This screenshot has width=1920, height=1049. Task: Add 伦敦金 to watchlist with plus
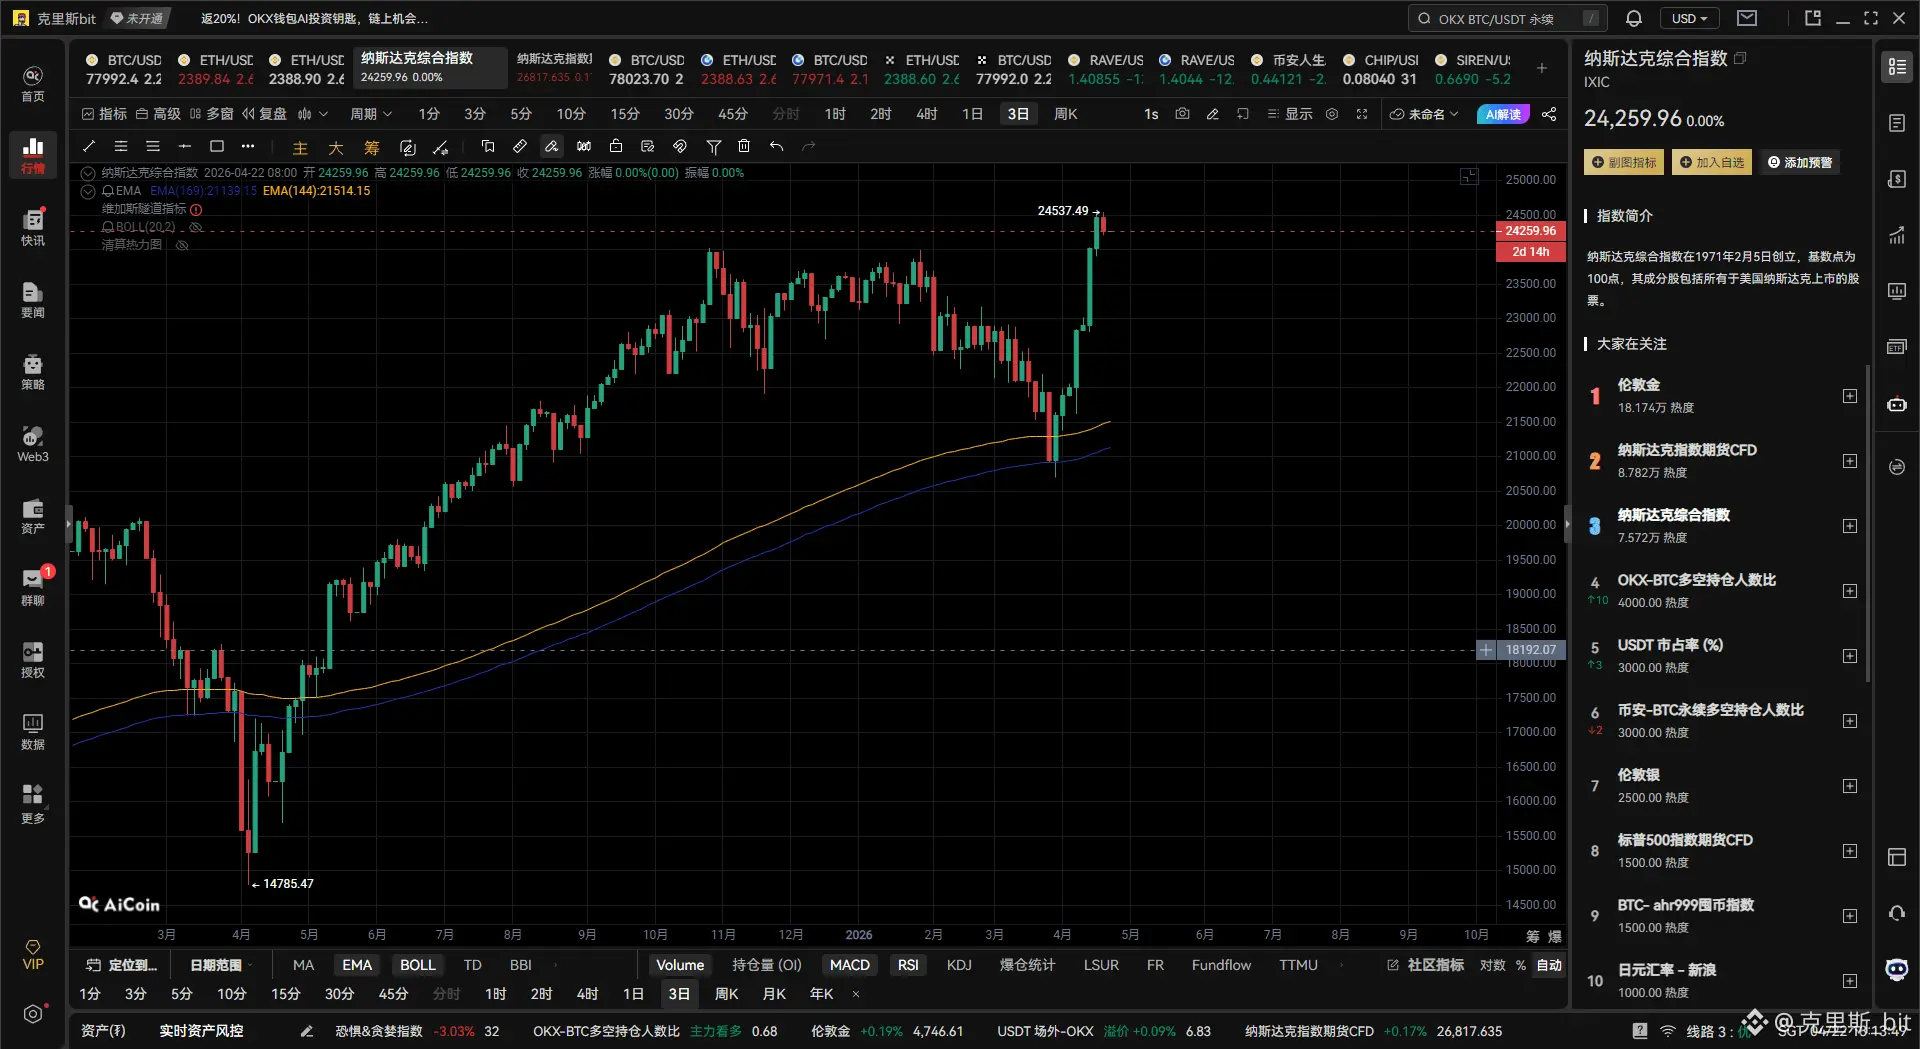(1850, 396)
